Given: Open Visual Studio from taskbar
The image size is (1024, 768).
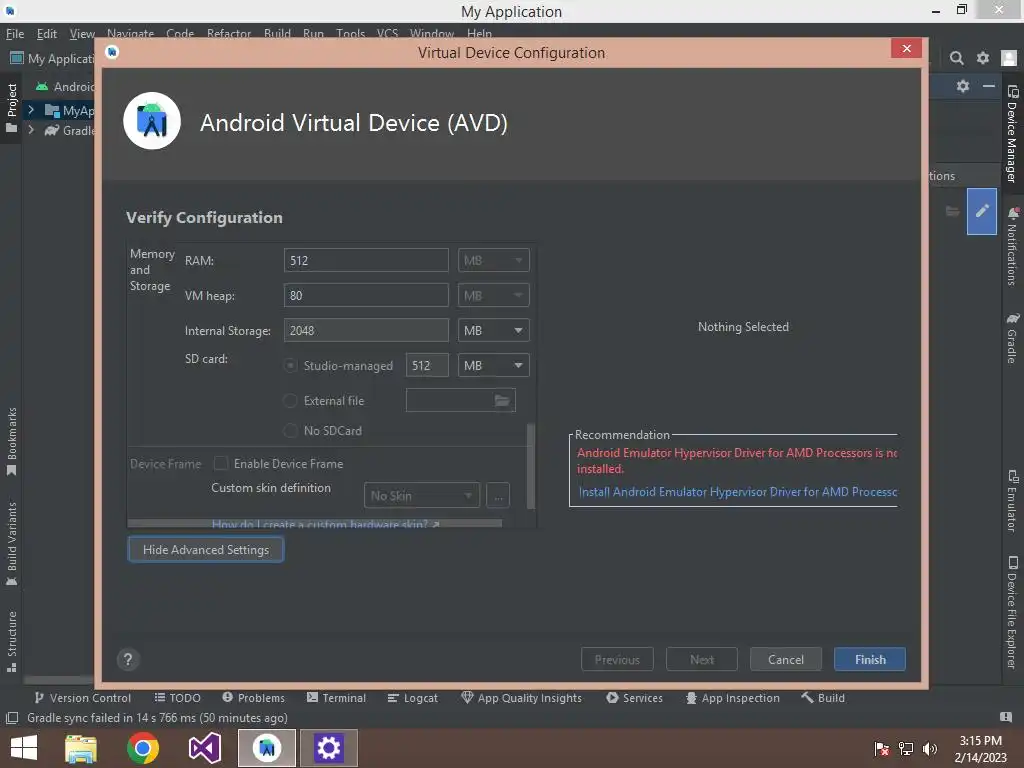Looking at the screenshot, I should tap(204, 748).
